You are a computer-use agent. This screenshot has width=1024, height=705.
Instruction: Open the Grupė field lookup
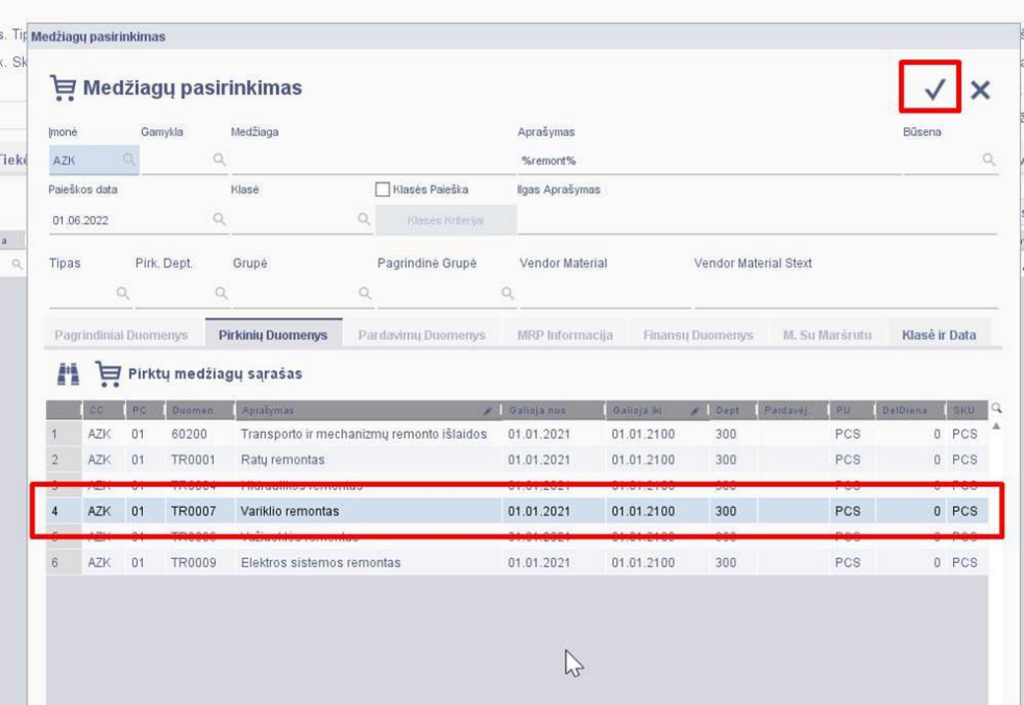364,293
